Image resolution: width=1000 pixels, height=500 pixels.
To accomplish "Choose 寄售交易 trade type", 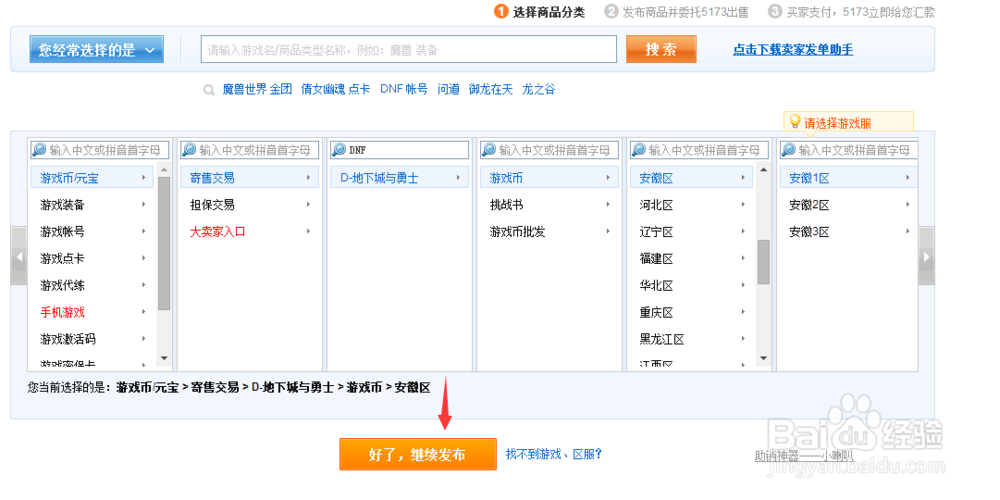I will [249, 178].
